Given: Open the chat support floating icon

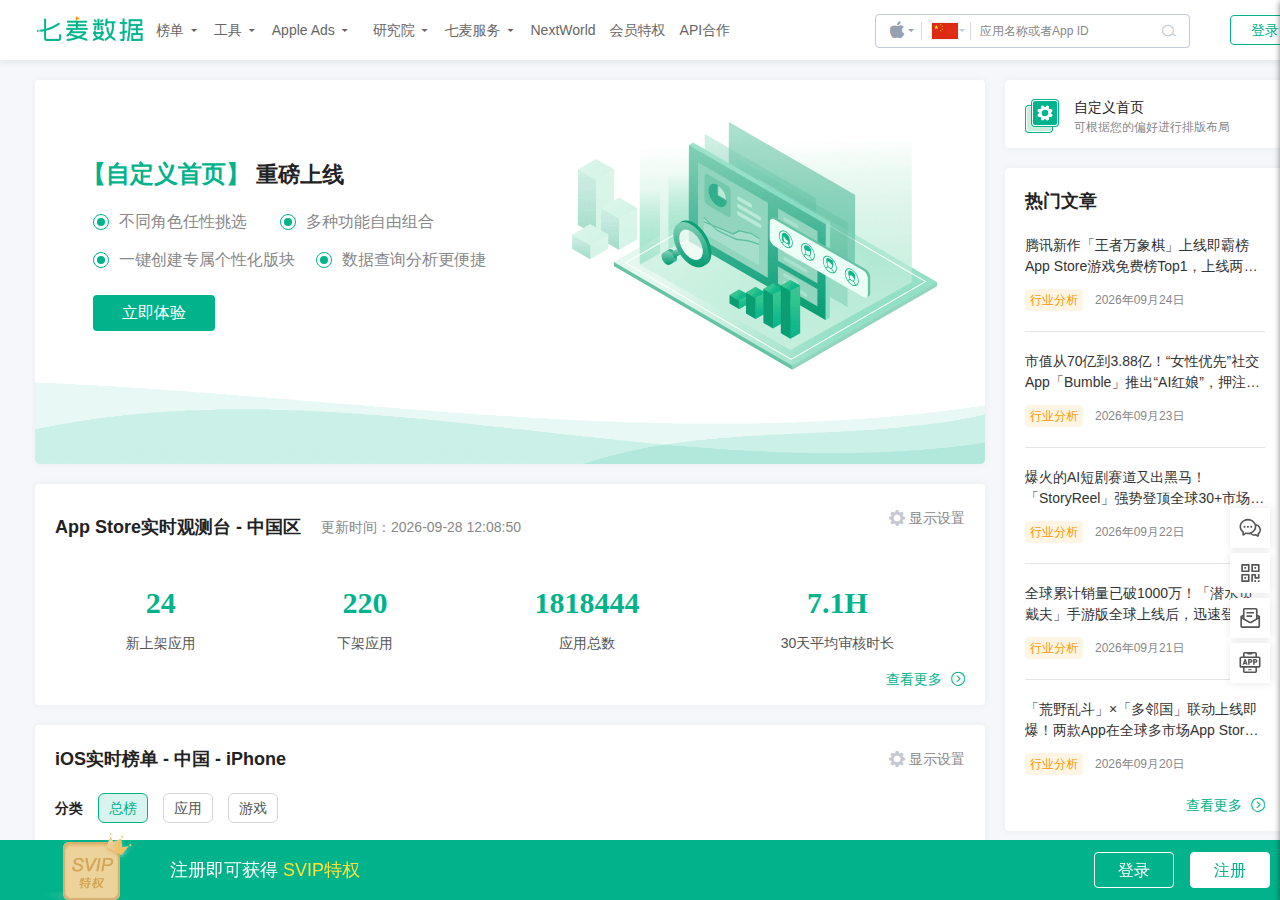Looking at the screenshot, I should tap(1250, 528).
